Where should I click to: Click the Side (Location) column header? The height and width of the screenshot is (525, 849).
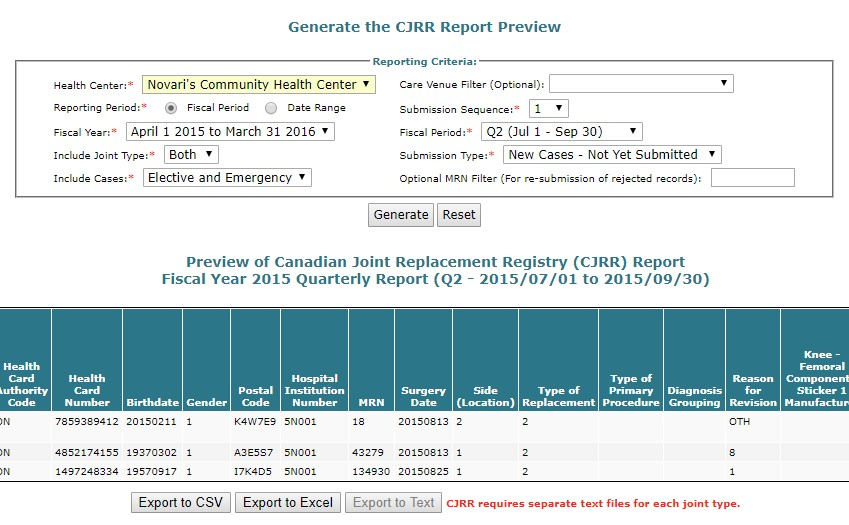tap(486, 360)
